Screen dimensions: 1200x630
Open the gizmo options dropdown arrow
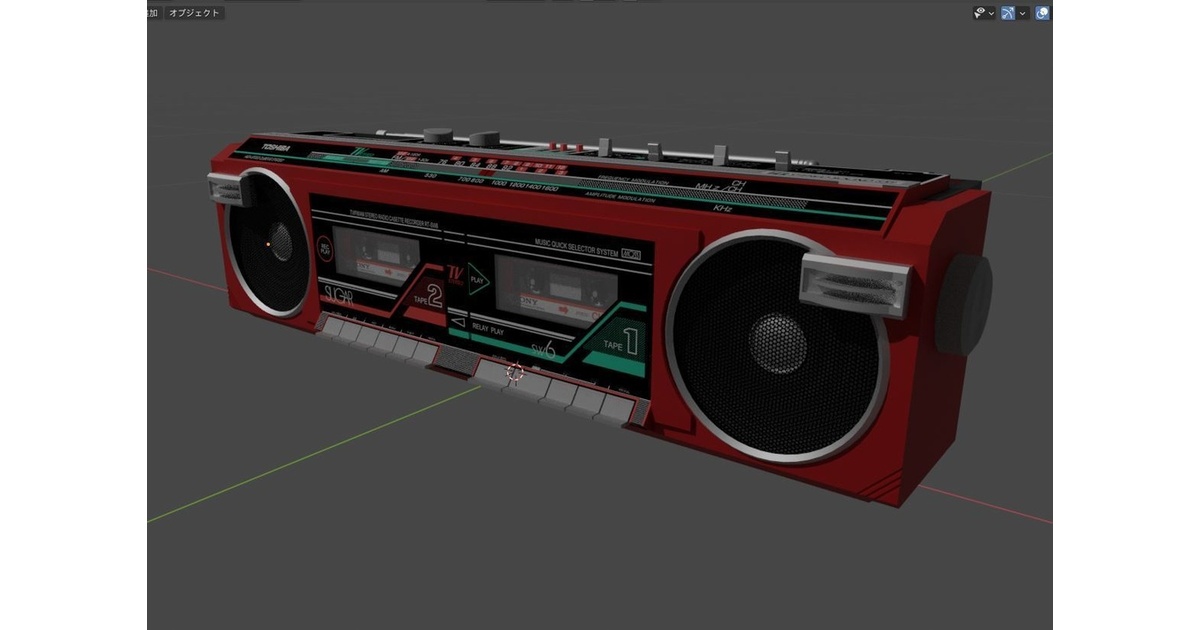click(1023, 13)
